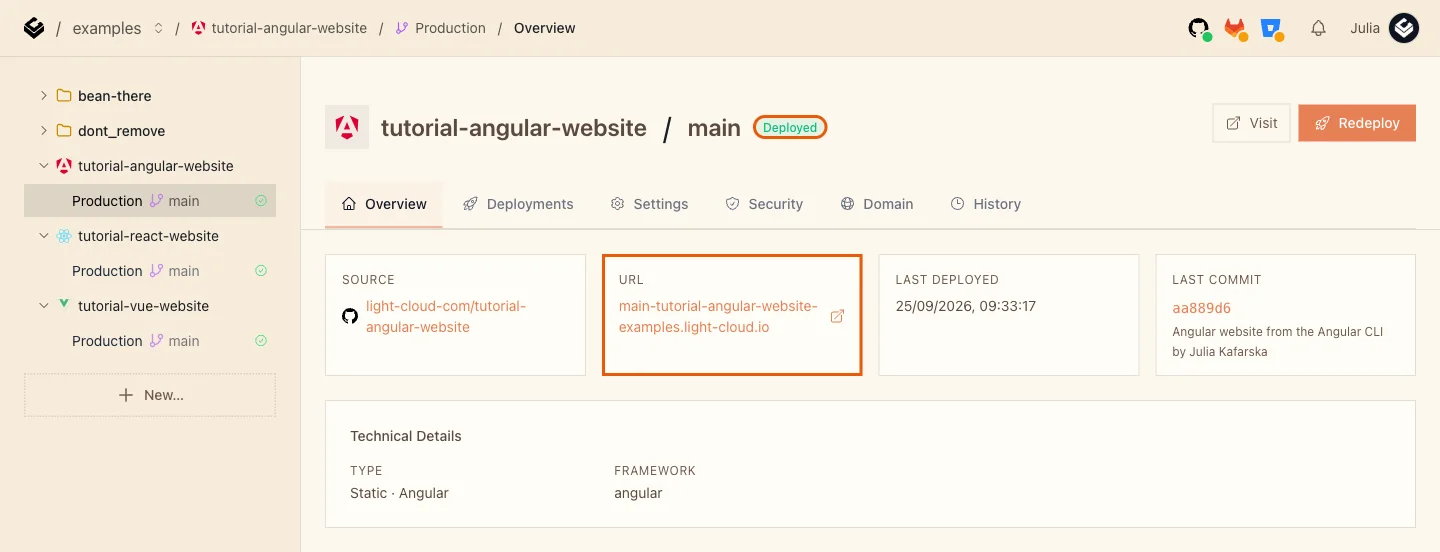The image size is (1440, 552).
Task: Go to tutorial-angular-website breadcrumb
Action: [279, 28]
